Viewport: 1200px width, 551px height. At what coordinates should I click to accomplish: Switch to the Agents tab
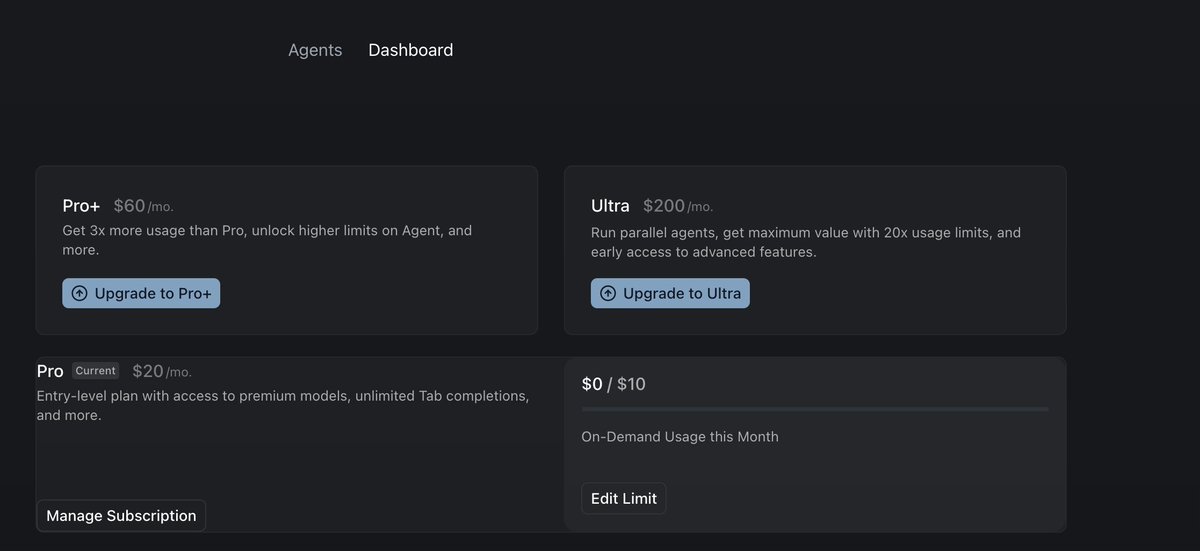315,50
